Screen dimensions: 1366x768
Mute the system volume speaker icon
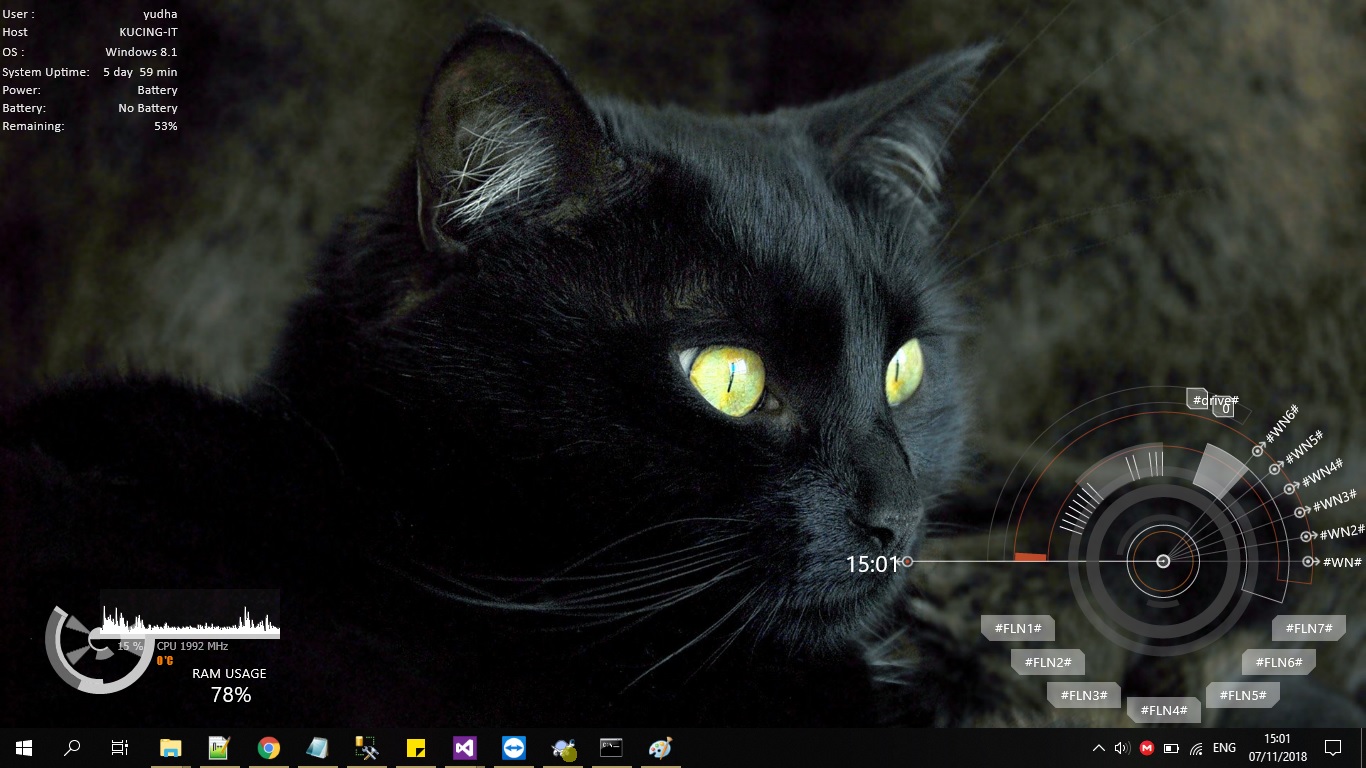(x=1119, y=747)
